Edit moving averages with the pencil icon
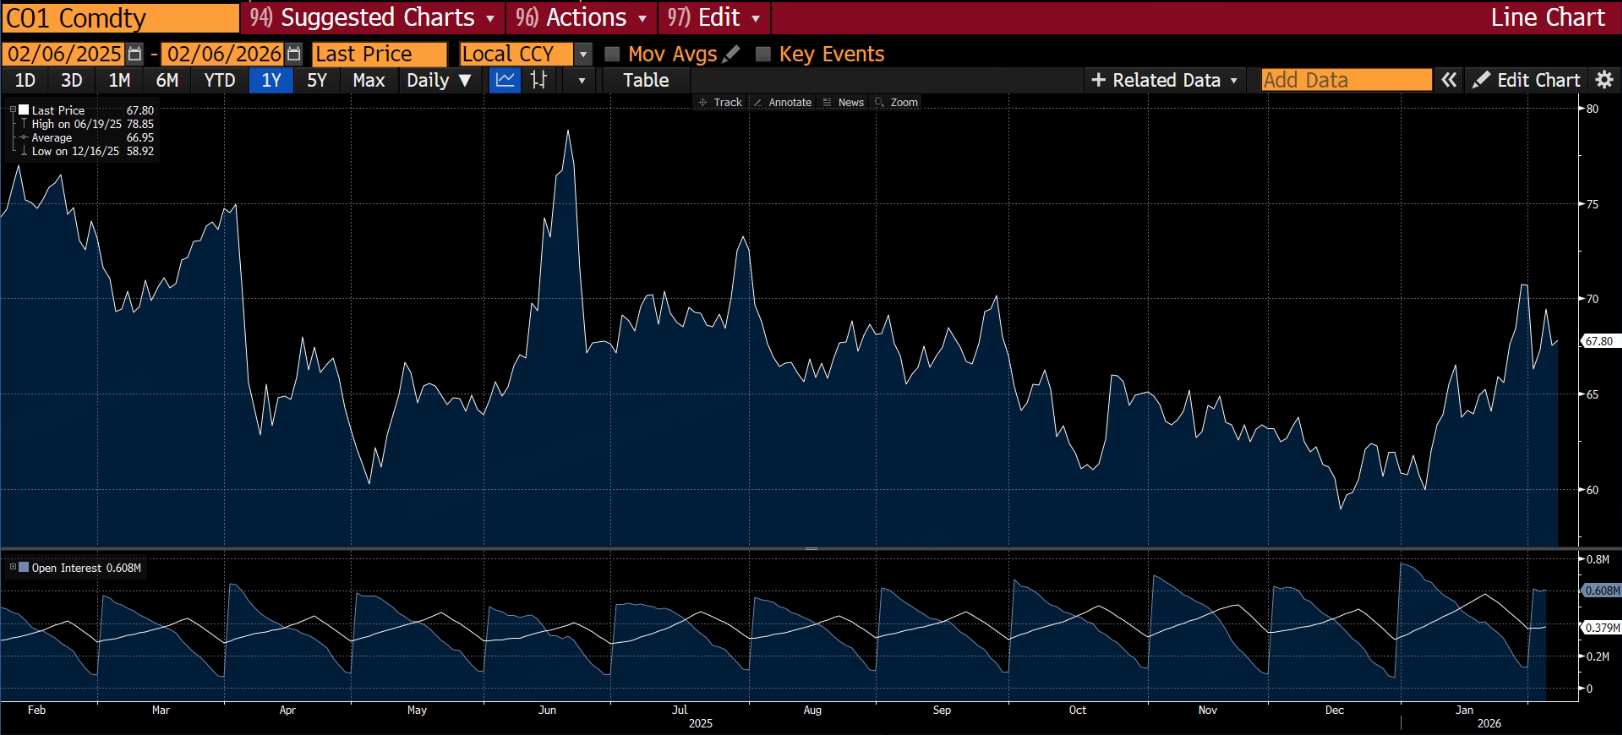The width and height of the screenshot is (1622, 735). (732, 54)
